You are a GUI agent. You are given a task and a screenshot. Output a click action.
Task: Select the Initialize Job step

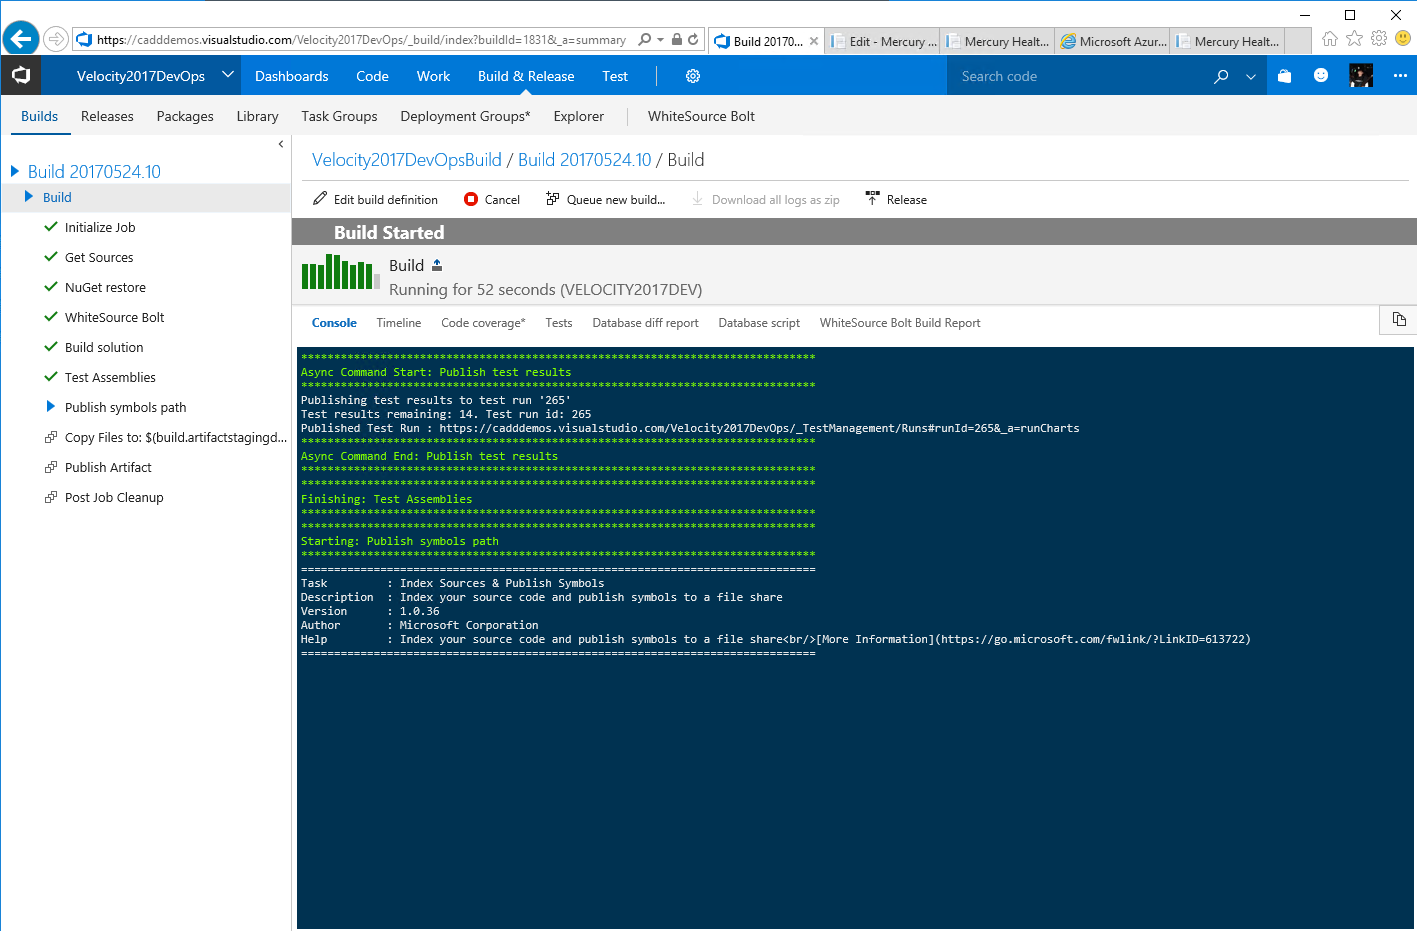pos(100,227)
